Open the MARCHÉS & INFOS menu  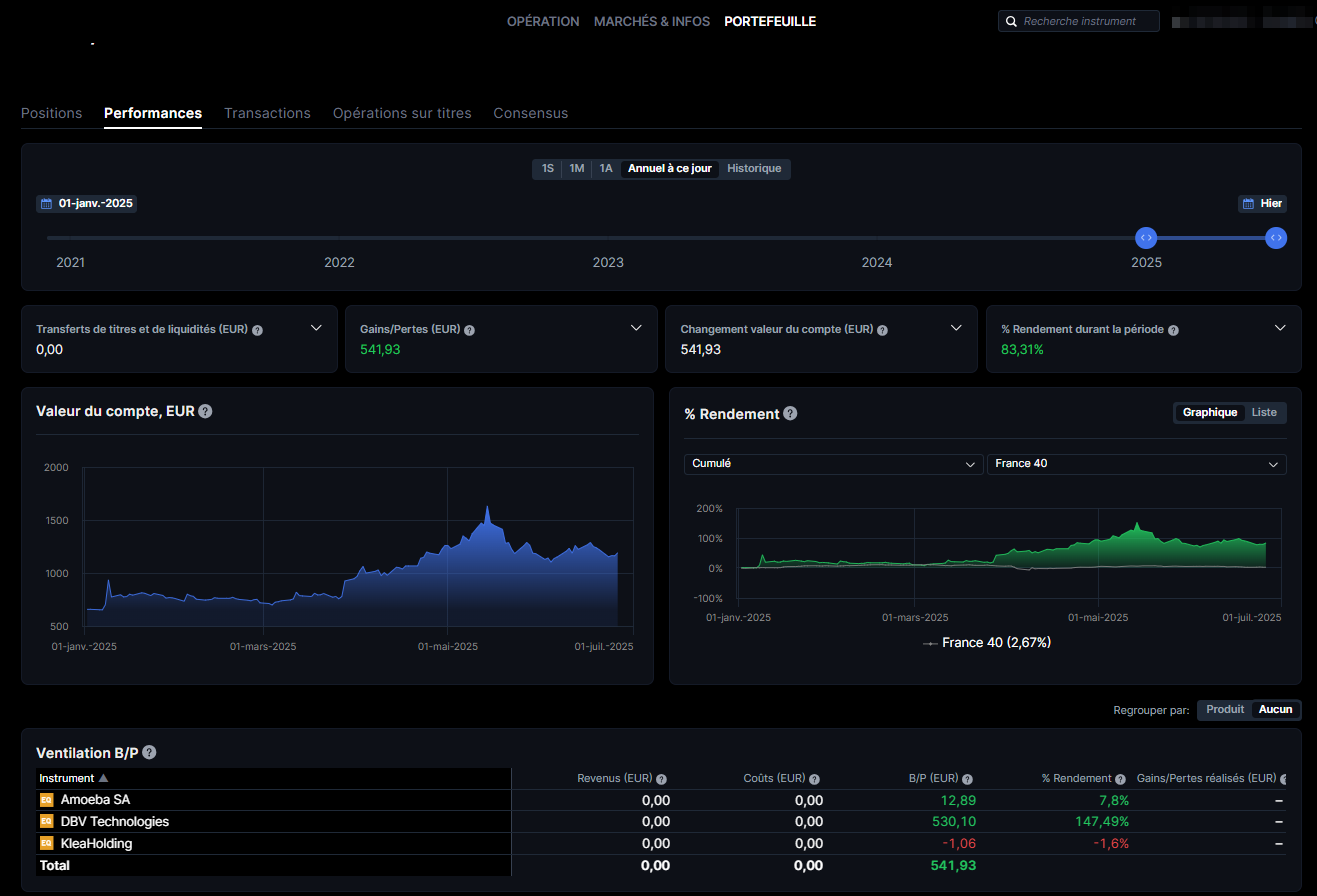(x=652, y=21)
